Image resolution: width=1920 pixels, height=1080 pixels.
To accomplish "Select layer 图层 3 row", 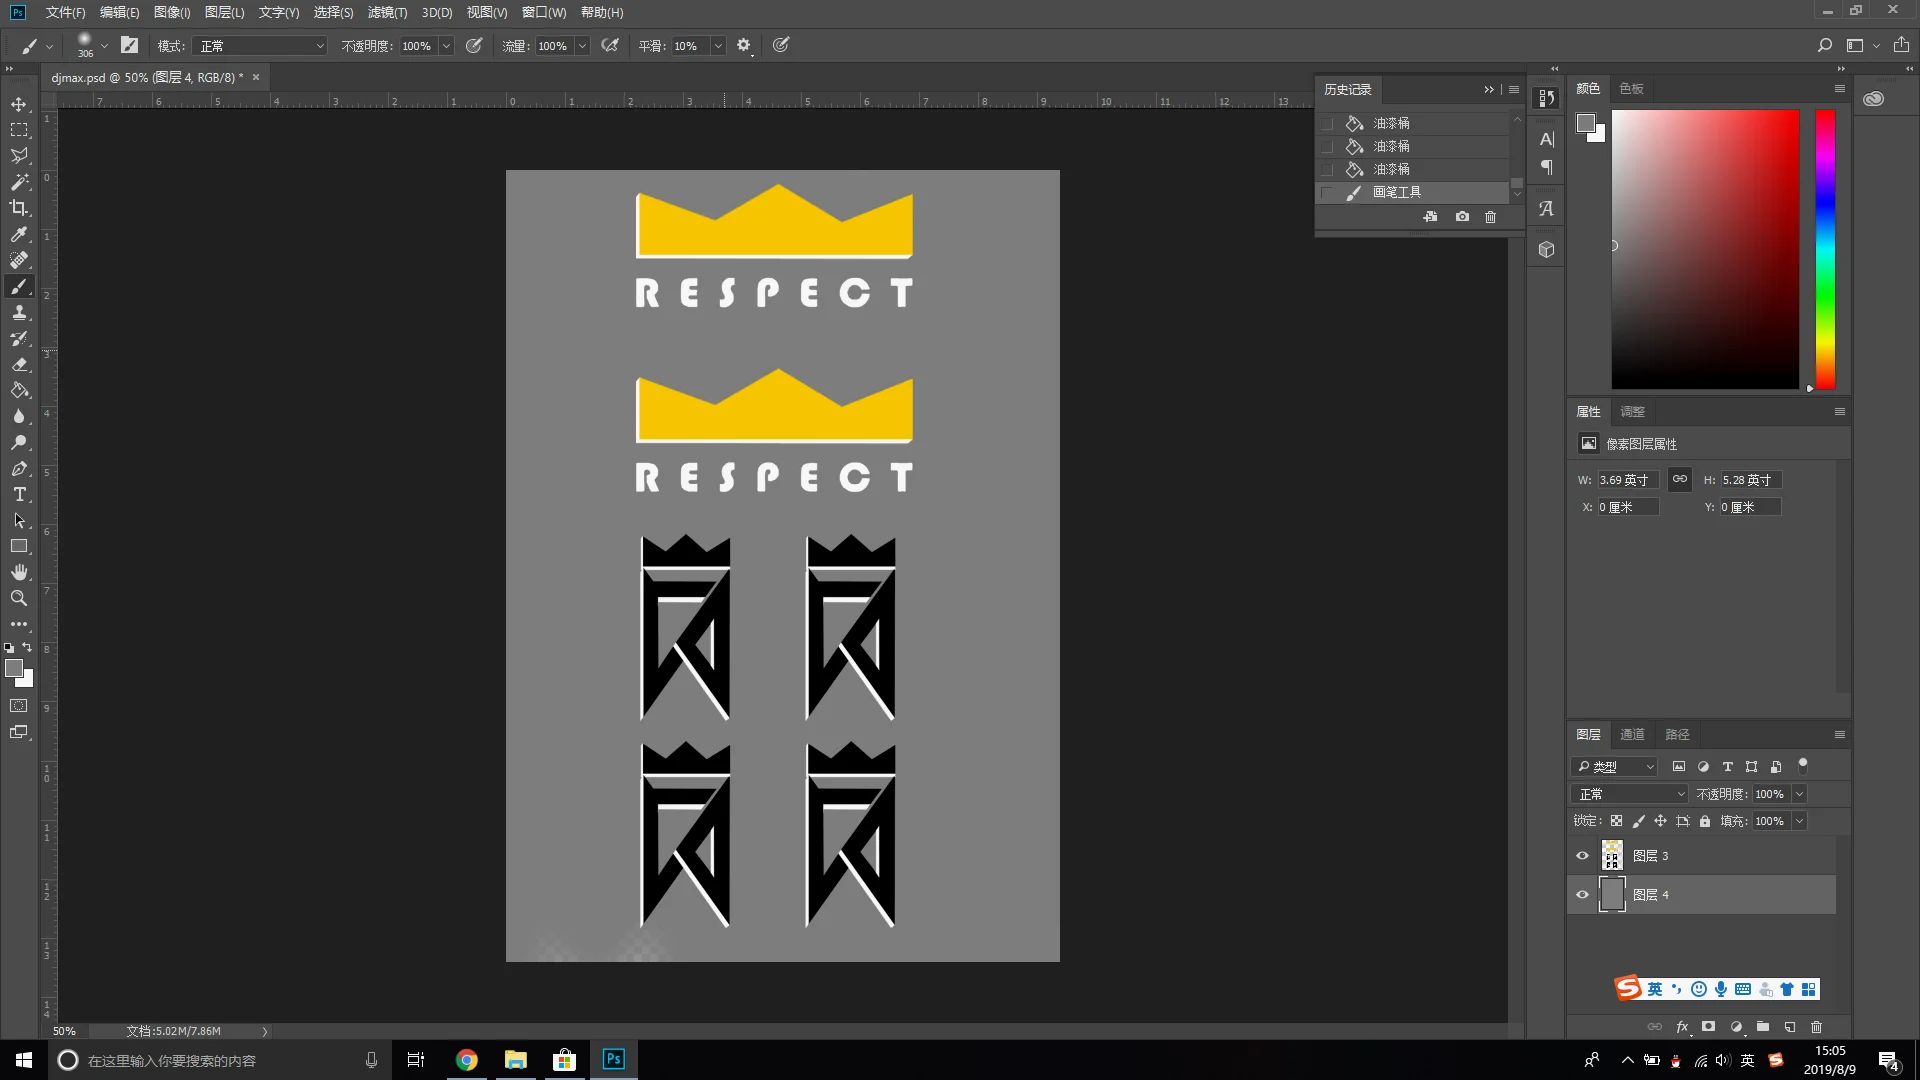I will (x=1702, y=856).
